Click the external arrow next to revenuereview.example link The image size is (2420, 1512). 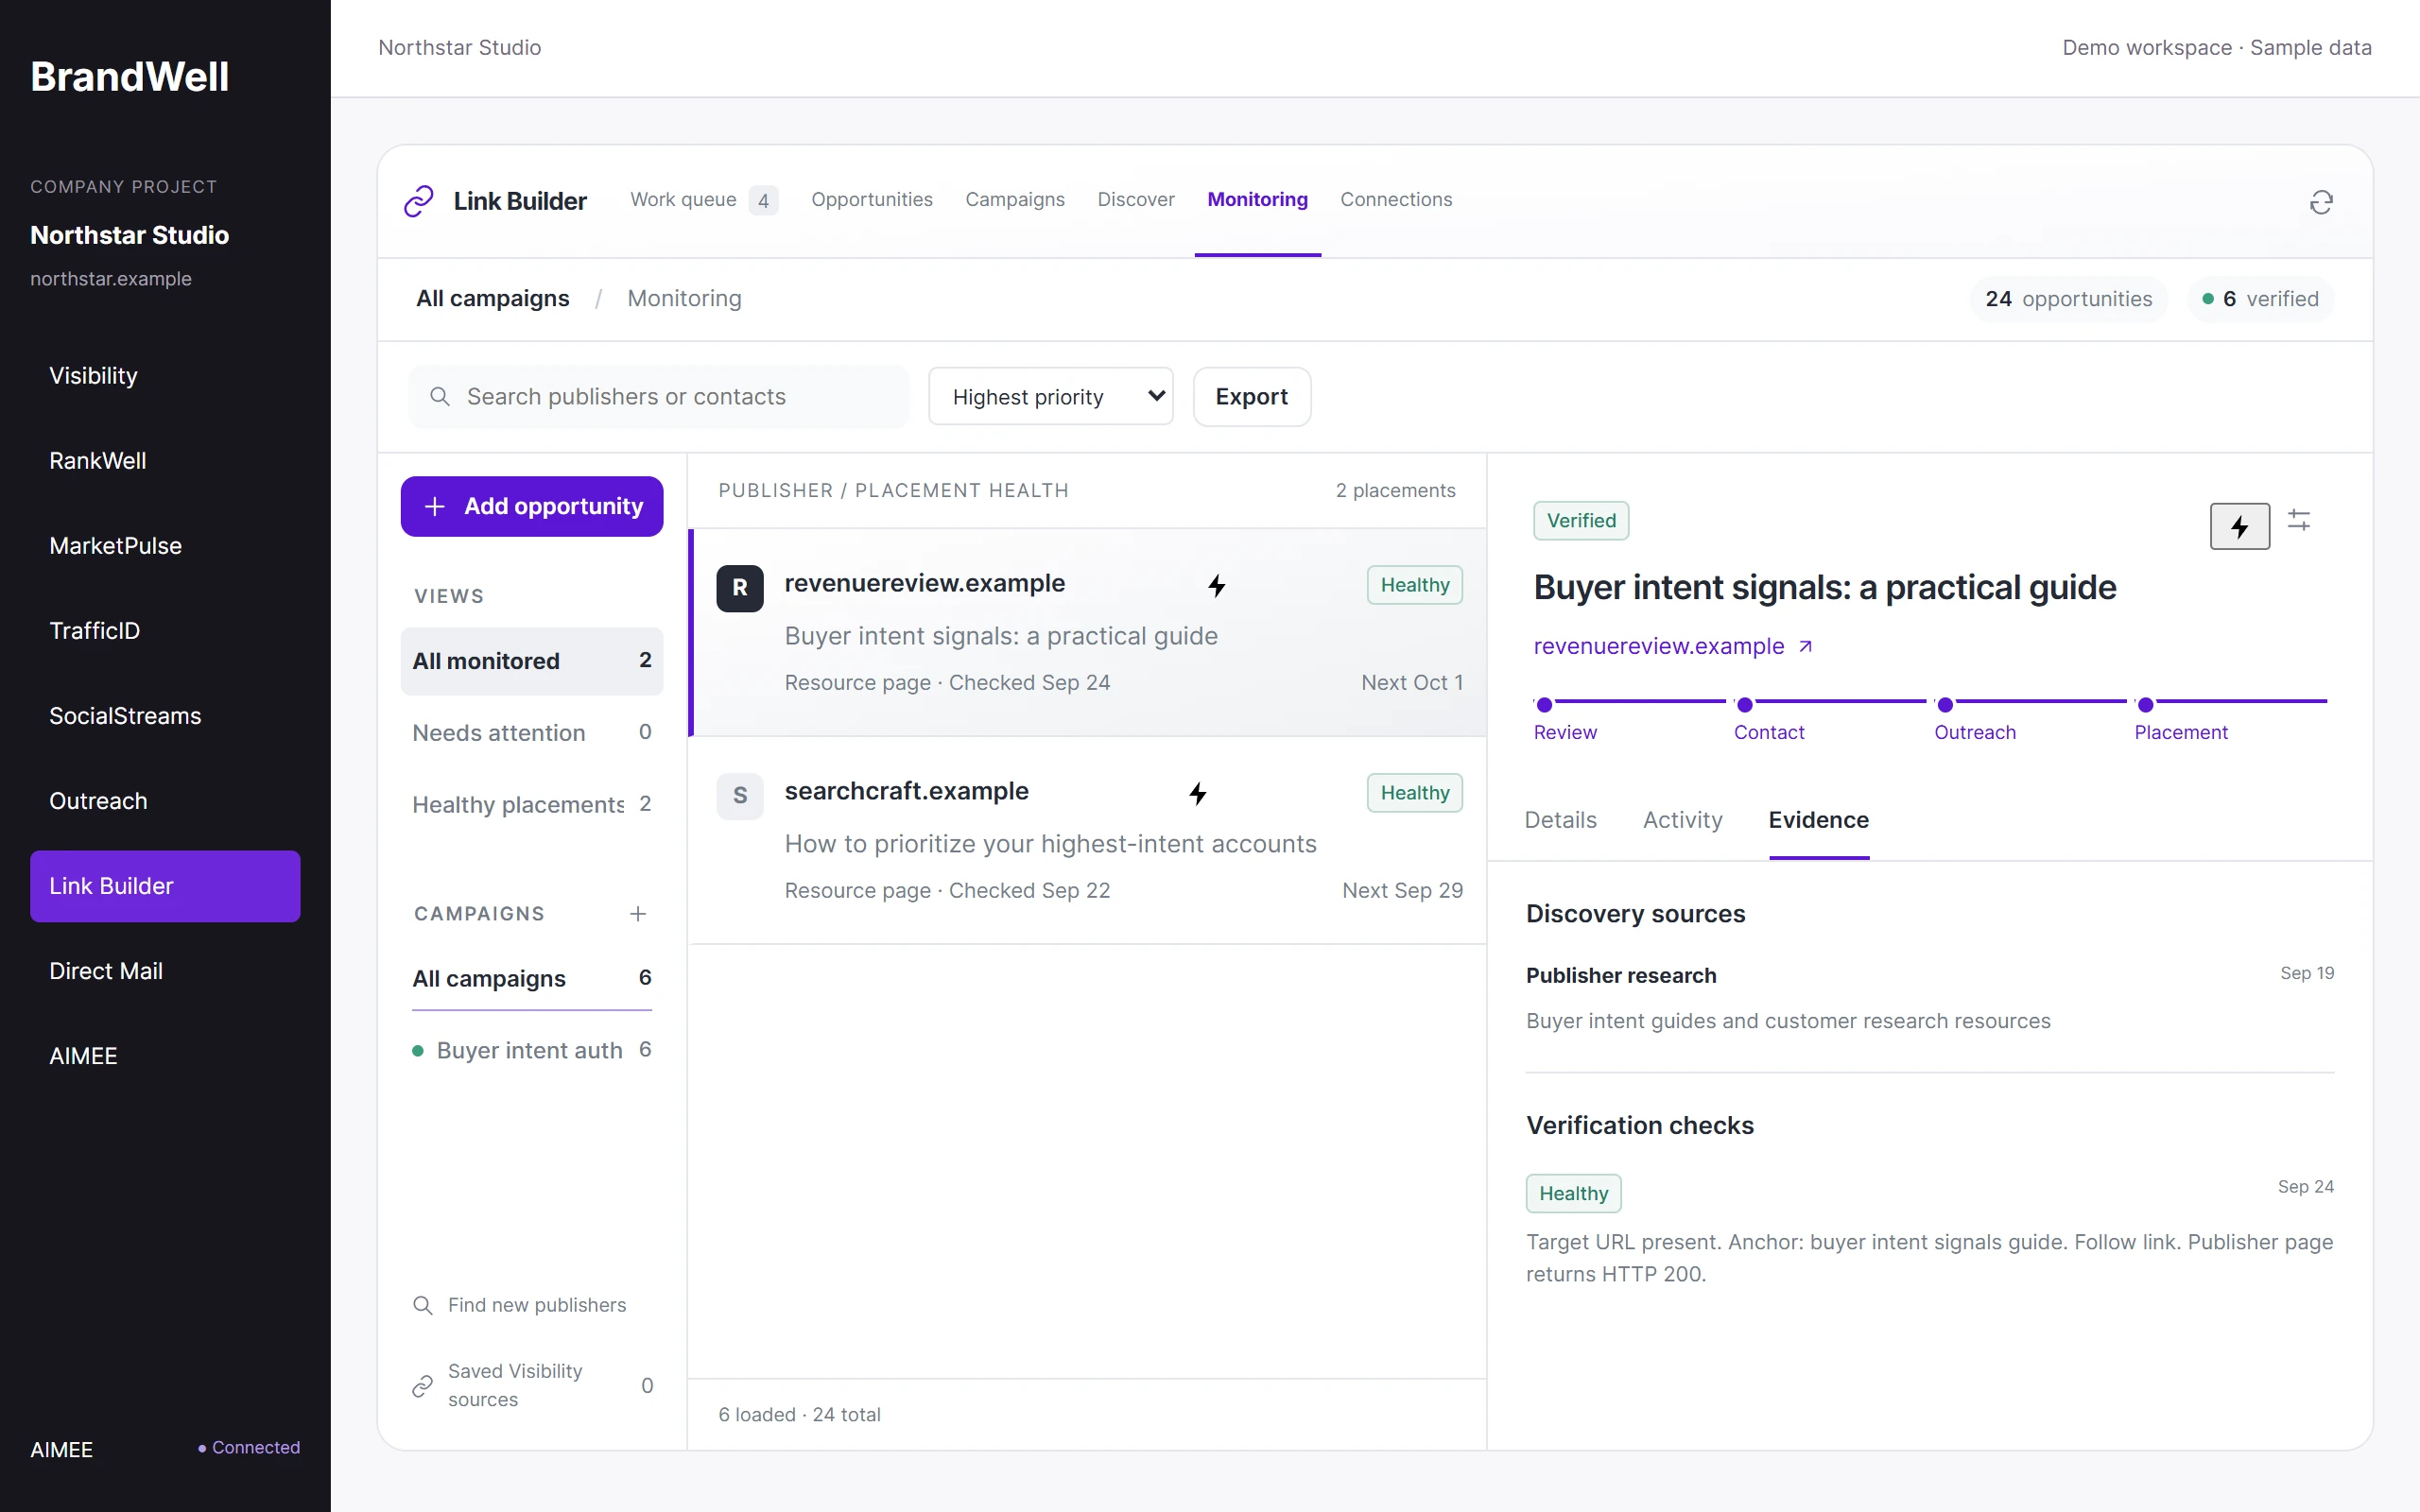(x=1805, y=646)
